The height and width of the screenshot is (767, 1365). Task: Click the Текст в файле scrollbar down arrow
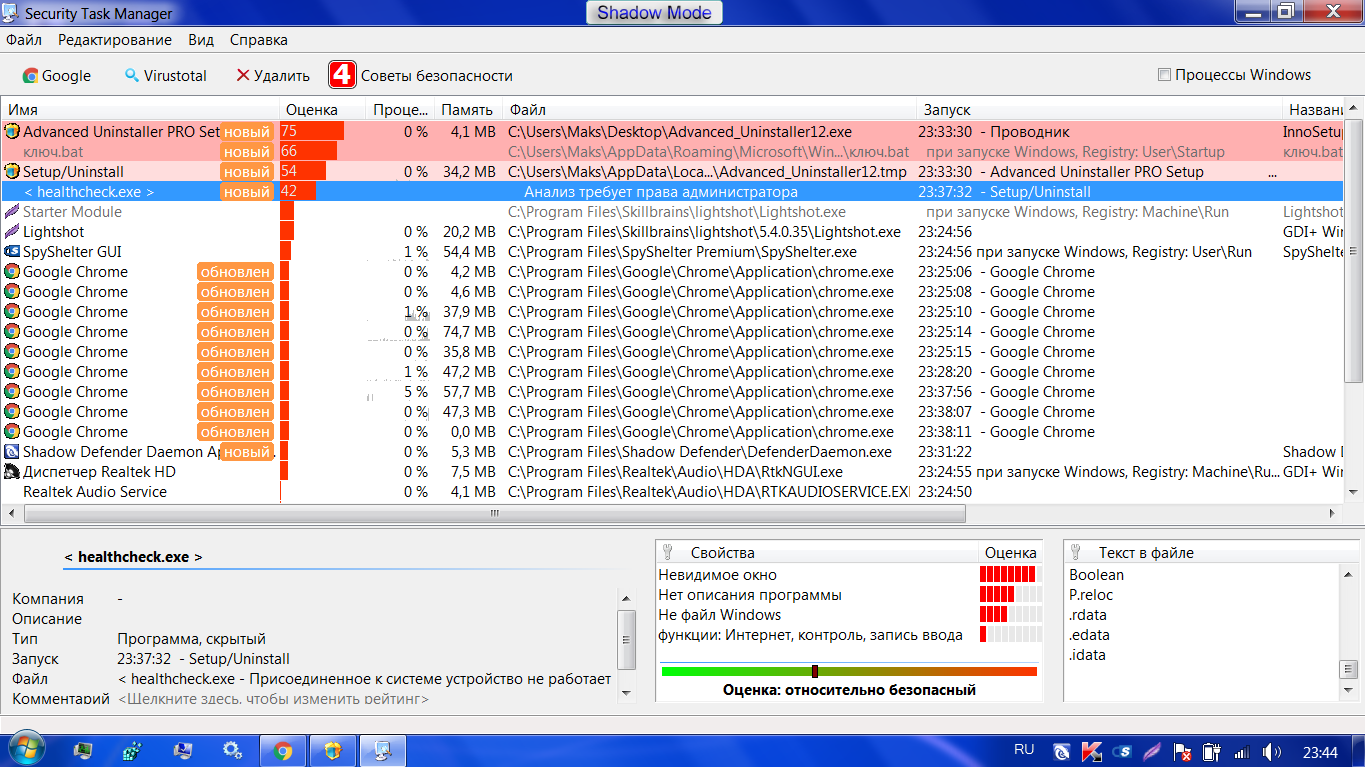[1346, 691]
